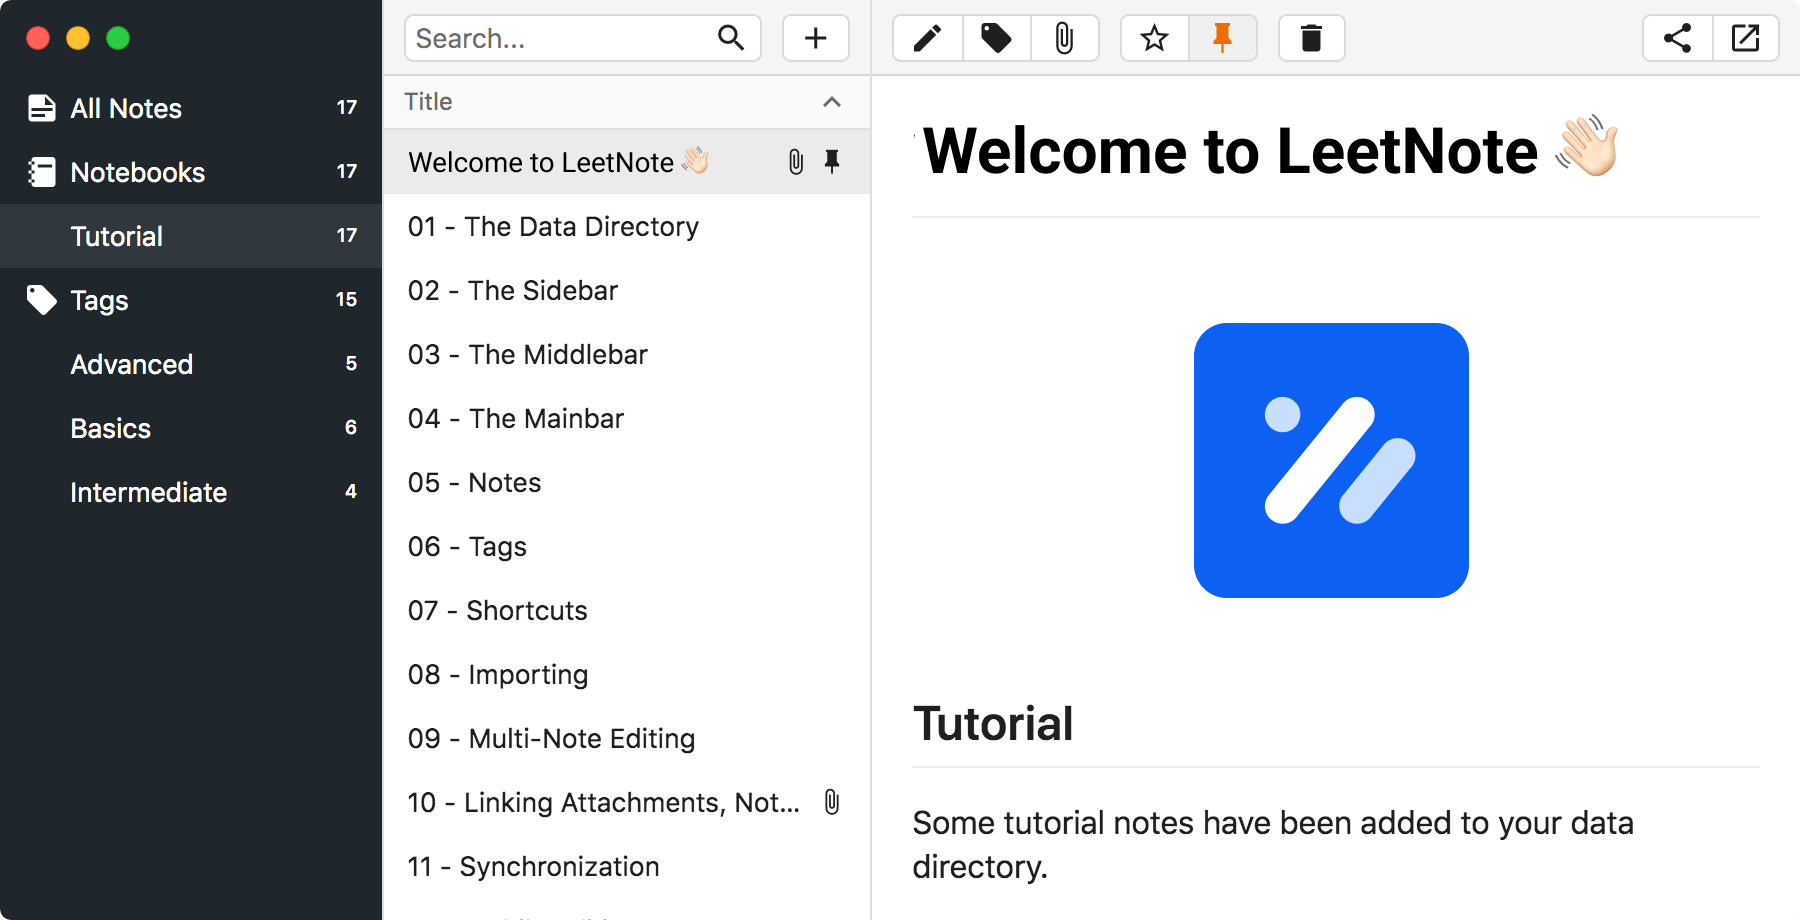Click the LeetNote blue logo image
The height and width of the screenshot is (920, 1800).
pyautogui.click(x=1330, y=460)
